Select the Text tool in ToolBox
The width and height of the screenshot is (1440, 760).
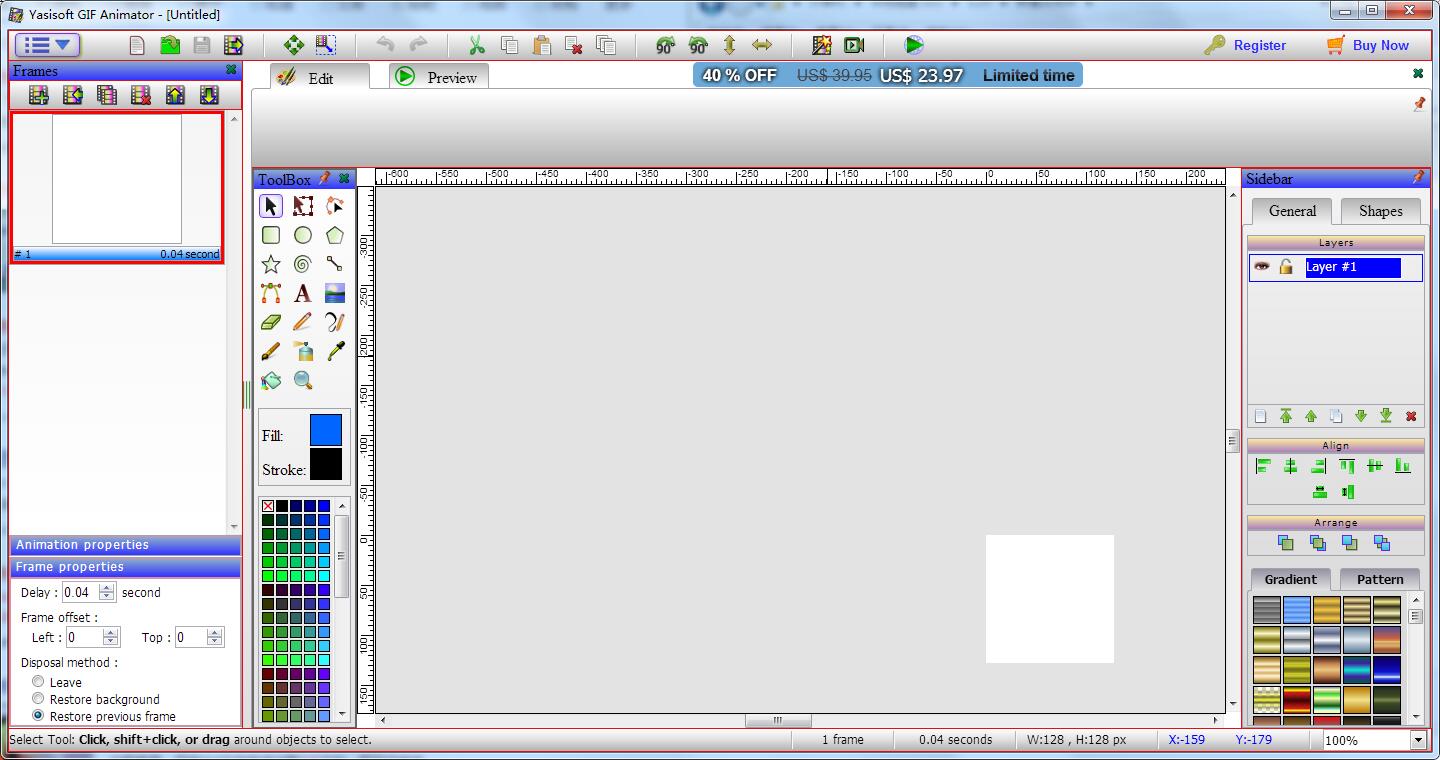(x=303, y=294)
